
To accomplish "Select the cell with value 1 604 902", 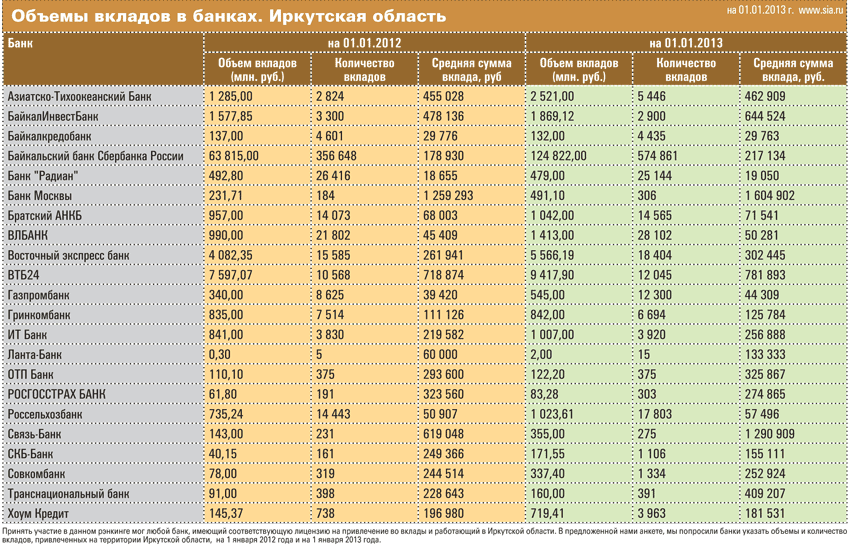I will [770, 196].
